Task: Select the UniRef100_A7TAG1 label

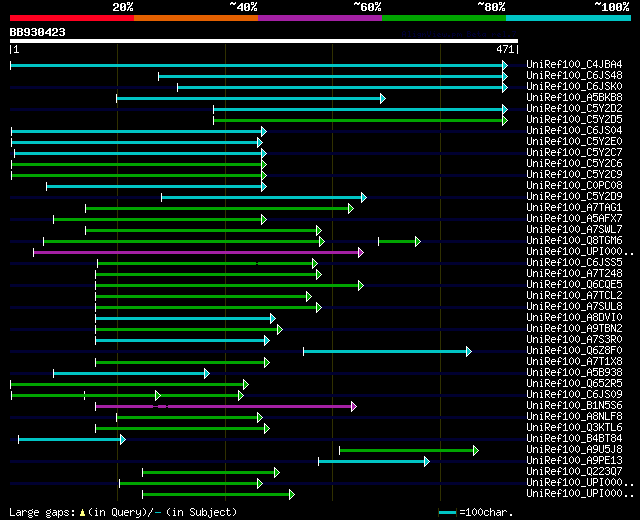Action: 574,208
